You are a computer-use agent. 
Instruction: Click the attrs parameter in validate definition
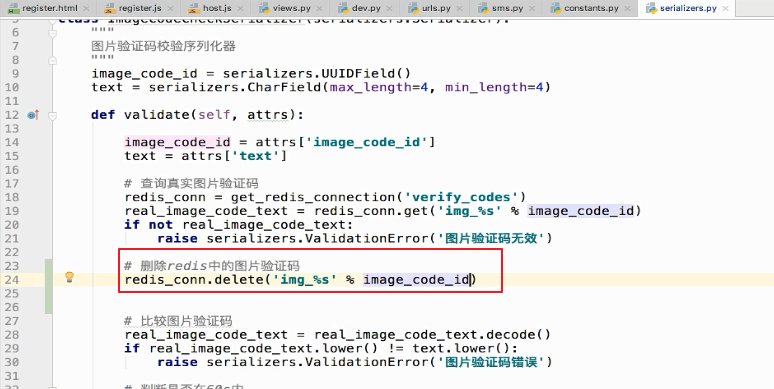click(268, 115)
